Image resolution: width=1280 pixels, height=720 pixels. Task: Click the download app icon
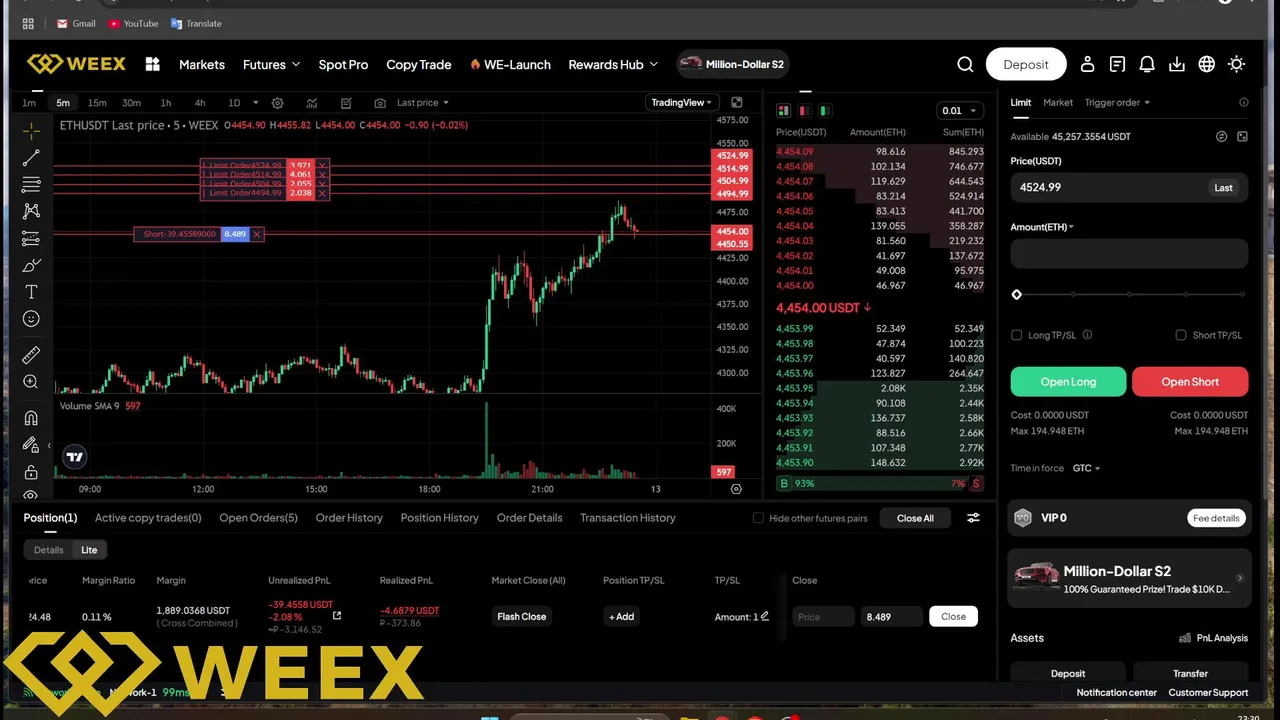(x=1177, y=64)
